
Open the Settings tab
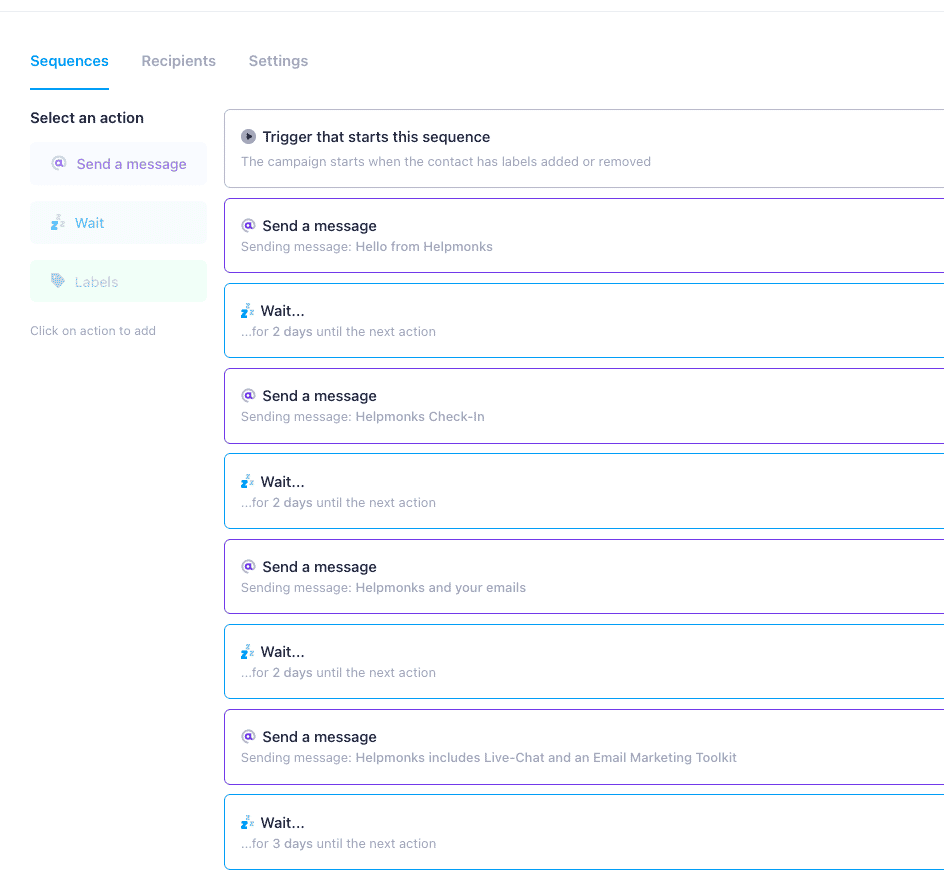click(278, 61)
